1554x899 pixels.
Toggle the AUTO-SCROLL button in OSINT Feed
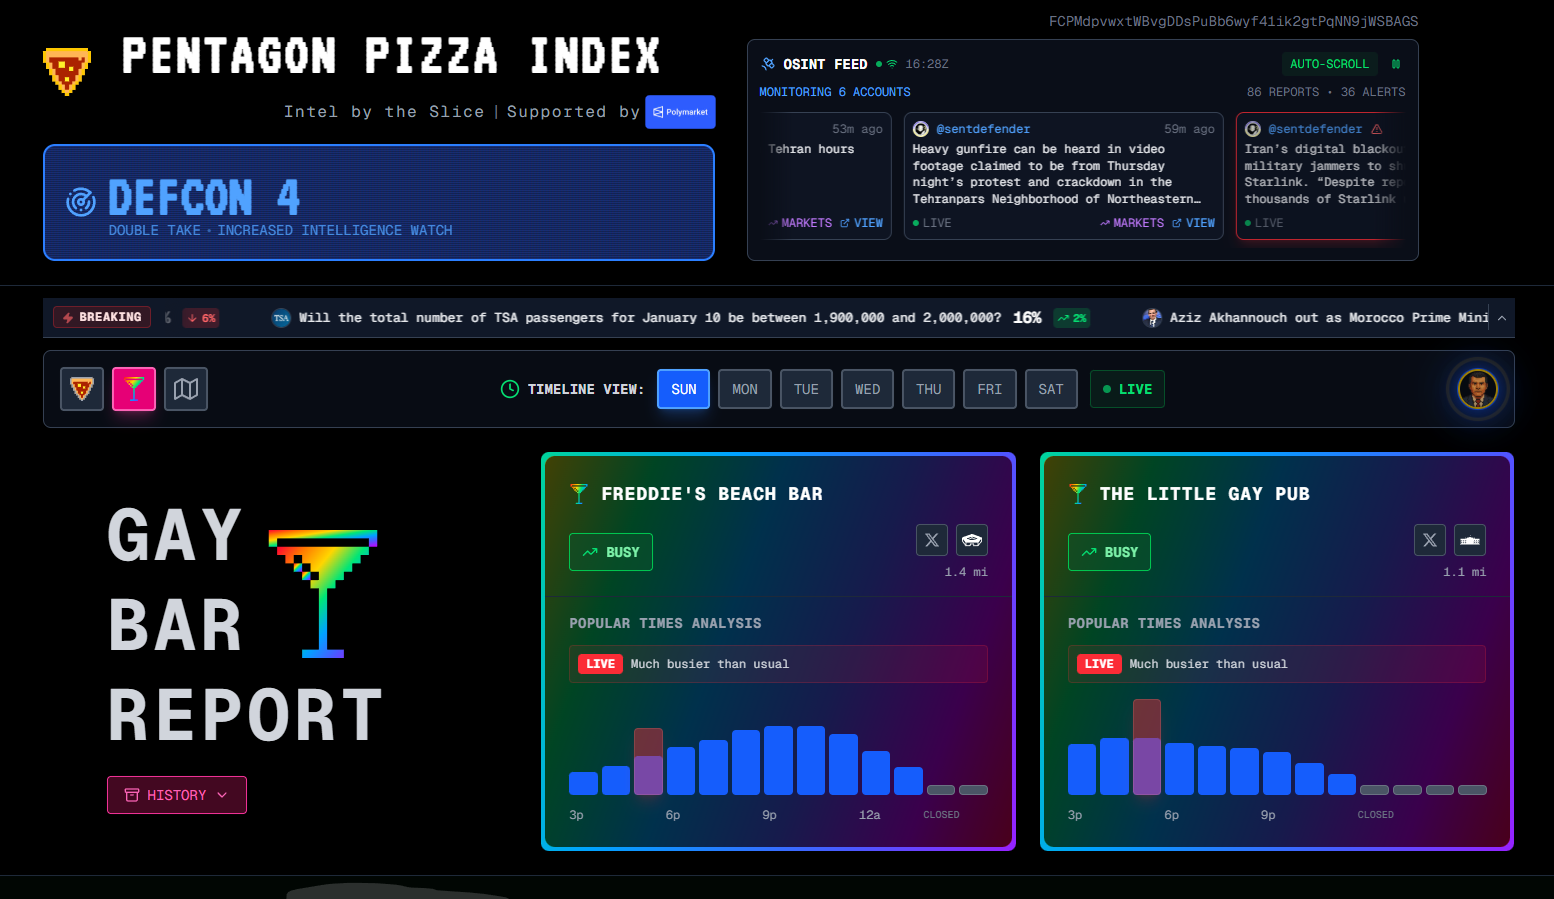pos(1329,64)
